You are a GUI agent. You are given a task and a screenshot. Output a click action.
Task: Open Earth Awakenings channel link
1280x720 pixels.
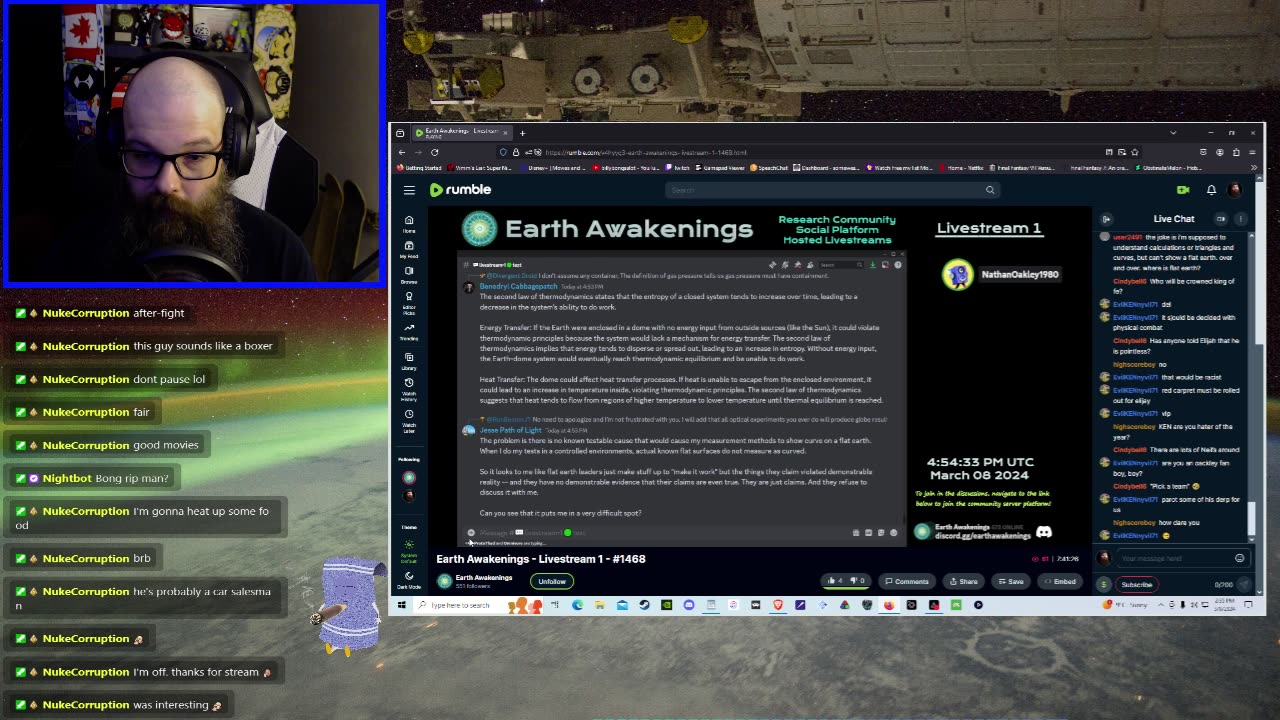(x=483, y=578)
